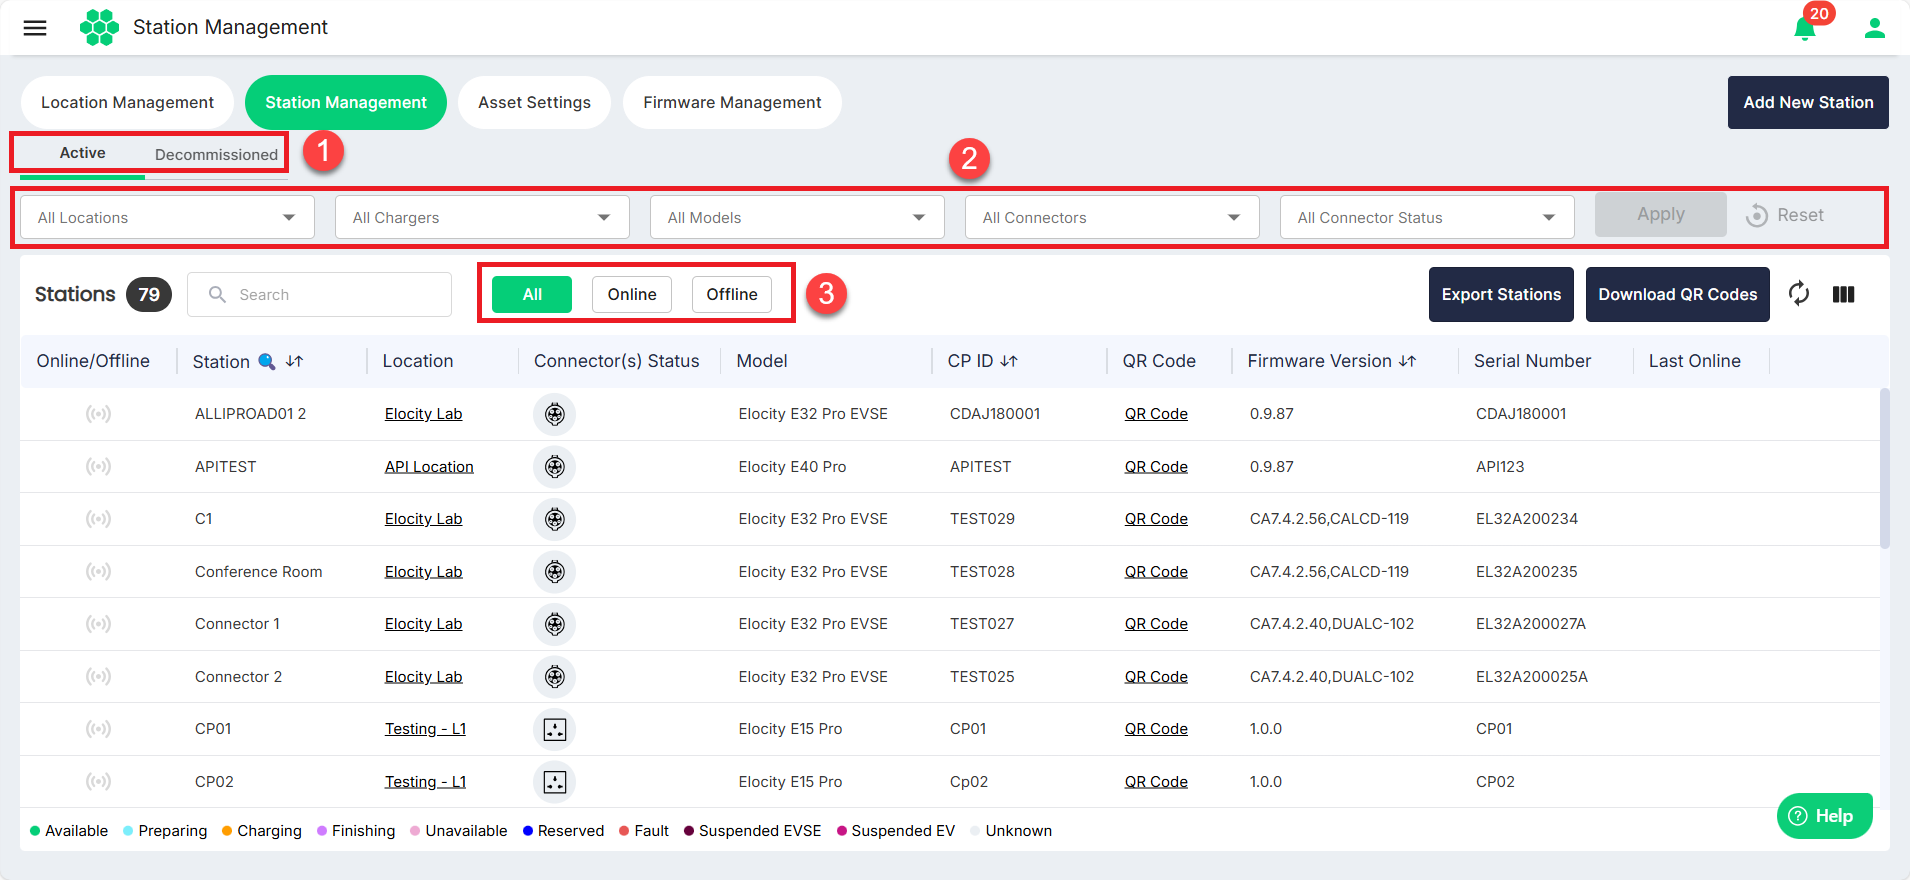Image resolution: width=1910 pixels, height=880 pixels.
Task: Select the Station Management tab
Action: click(x=346, y=102)
